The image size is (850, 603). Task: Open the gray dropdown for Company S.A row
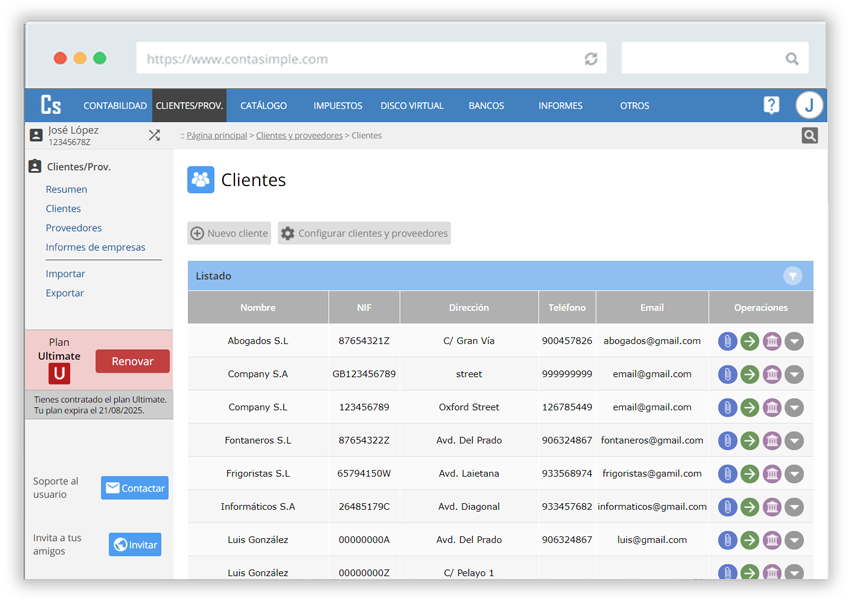[794, 374]
